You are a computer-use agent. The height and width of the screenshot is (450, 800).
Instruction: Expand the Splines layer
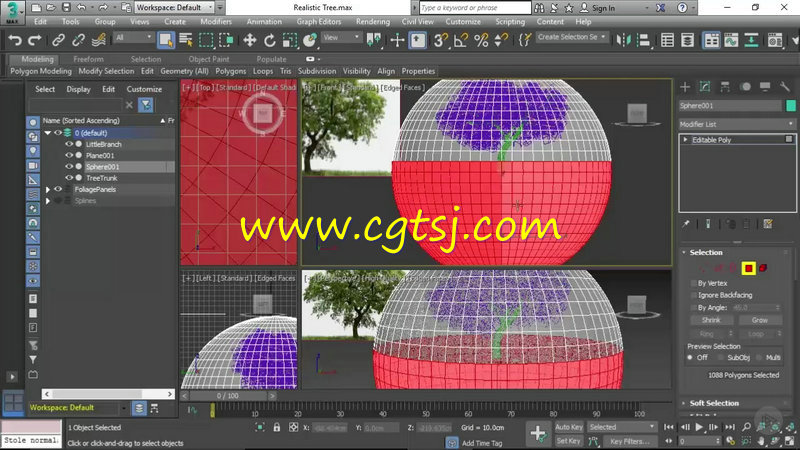click(47, 201)
